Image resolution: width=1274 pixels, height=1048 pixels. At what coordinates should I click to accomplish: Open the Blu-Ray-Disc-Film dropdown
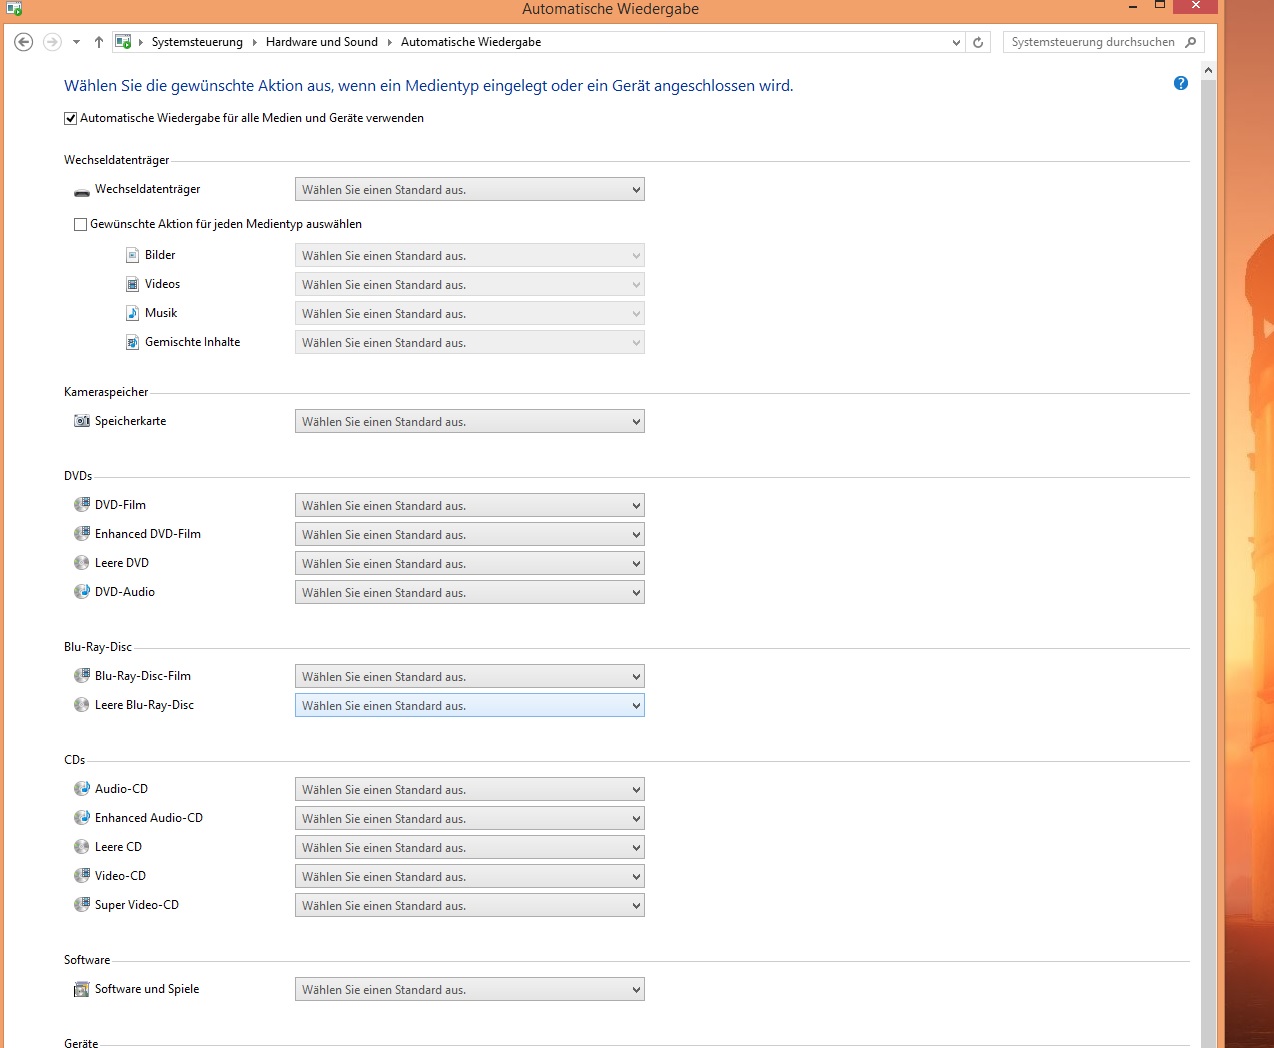[x=470, y=676]
